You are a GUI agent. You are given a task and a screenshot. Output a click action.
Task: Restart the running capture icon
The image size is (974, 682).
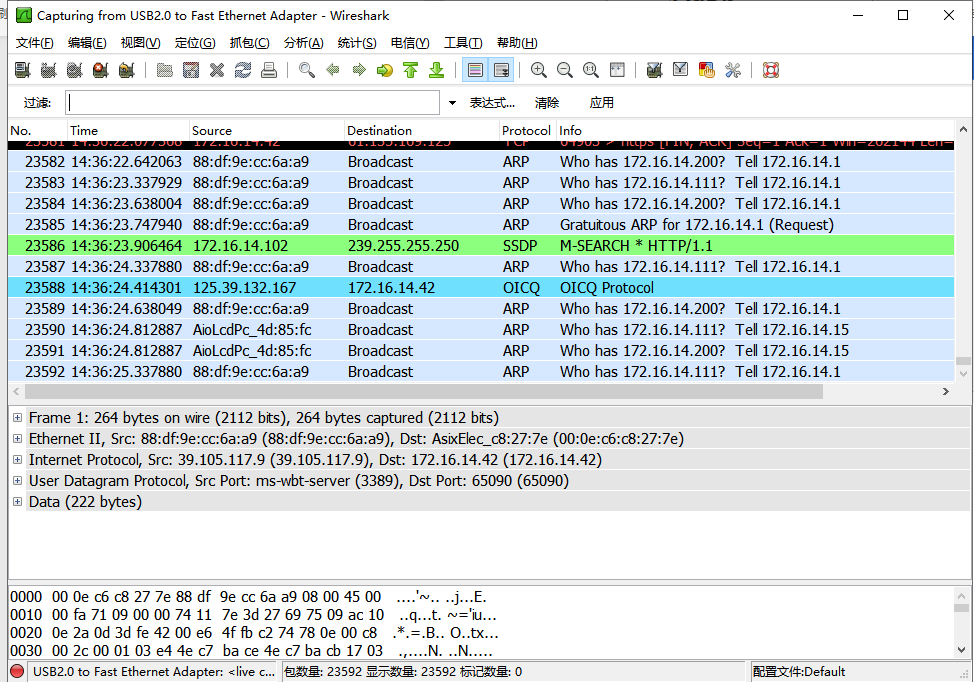127,70
